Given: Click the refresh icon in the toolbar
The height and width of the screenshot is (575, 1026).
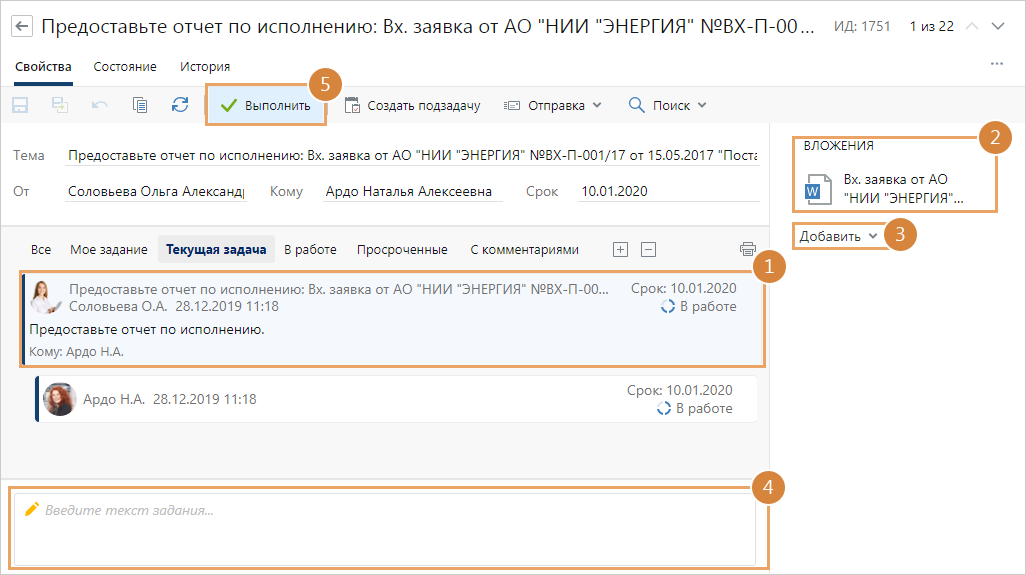Looking at the screenshot, I should pos(180,105).
